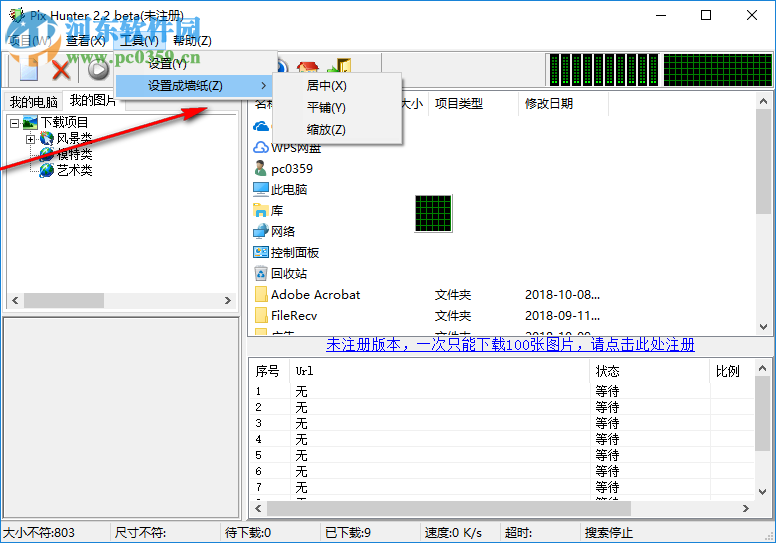Click the 大小不符:803 status bar entry

point(39,533)
